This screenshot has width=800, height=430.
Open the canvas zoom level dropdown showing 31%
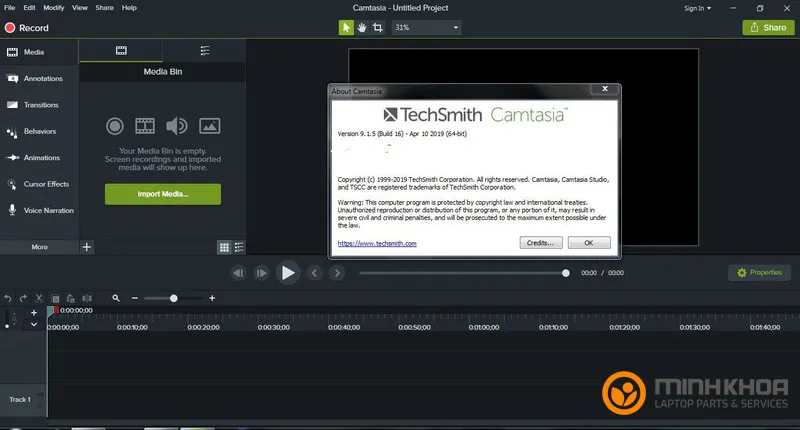[426, 28]
